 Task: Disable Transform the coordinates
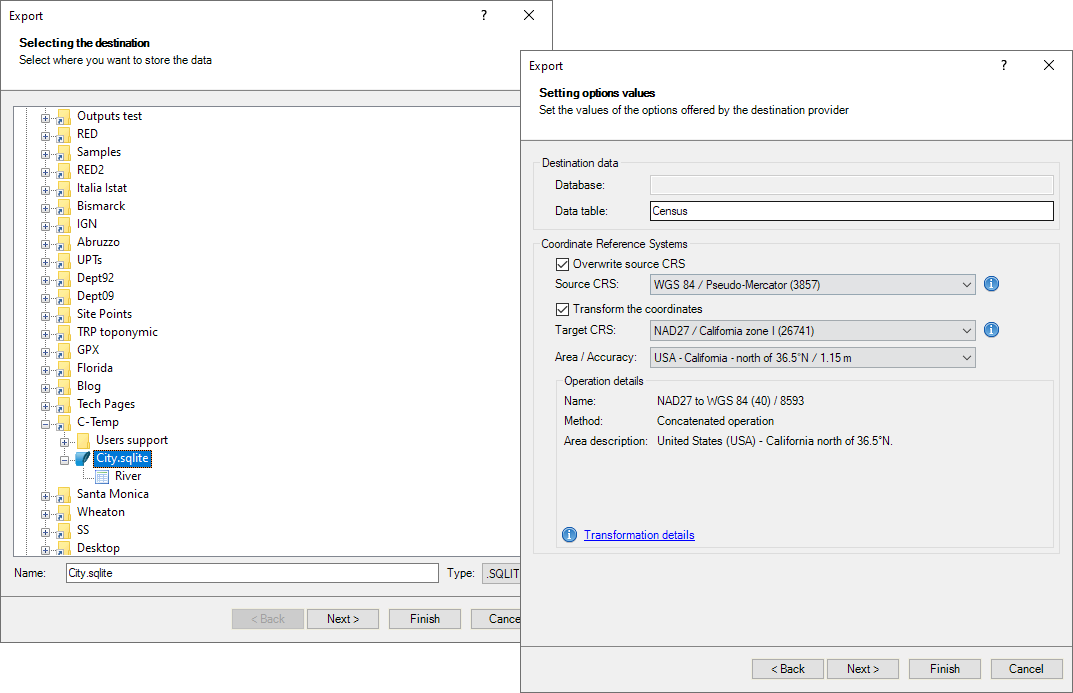(x=562, y=309)
